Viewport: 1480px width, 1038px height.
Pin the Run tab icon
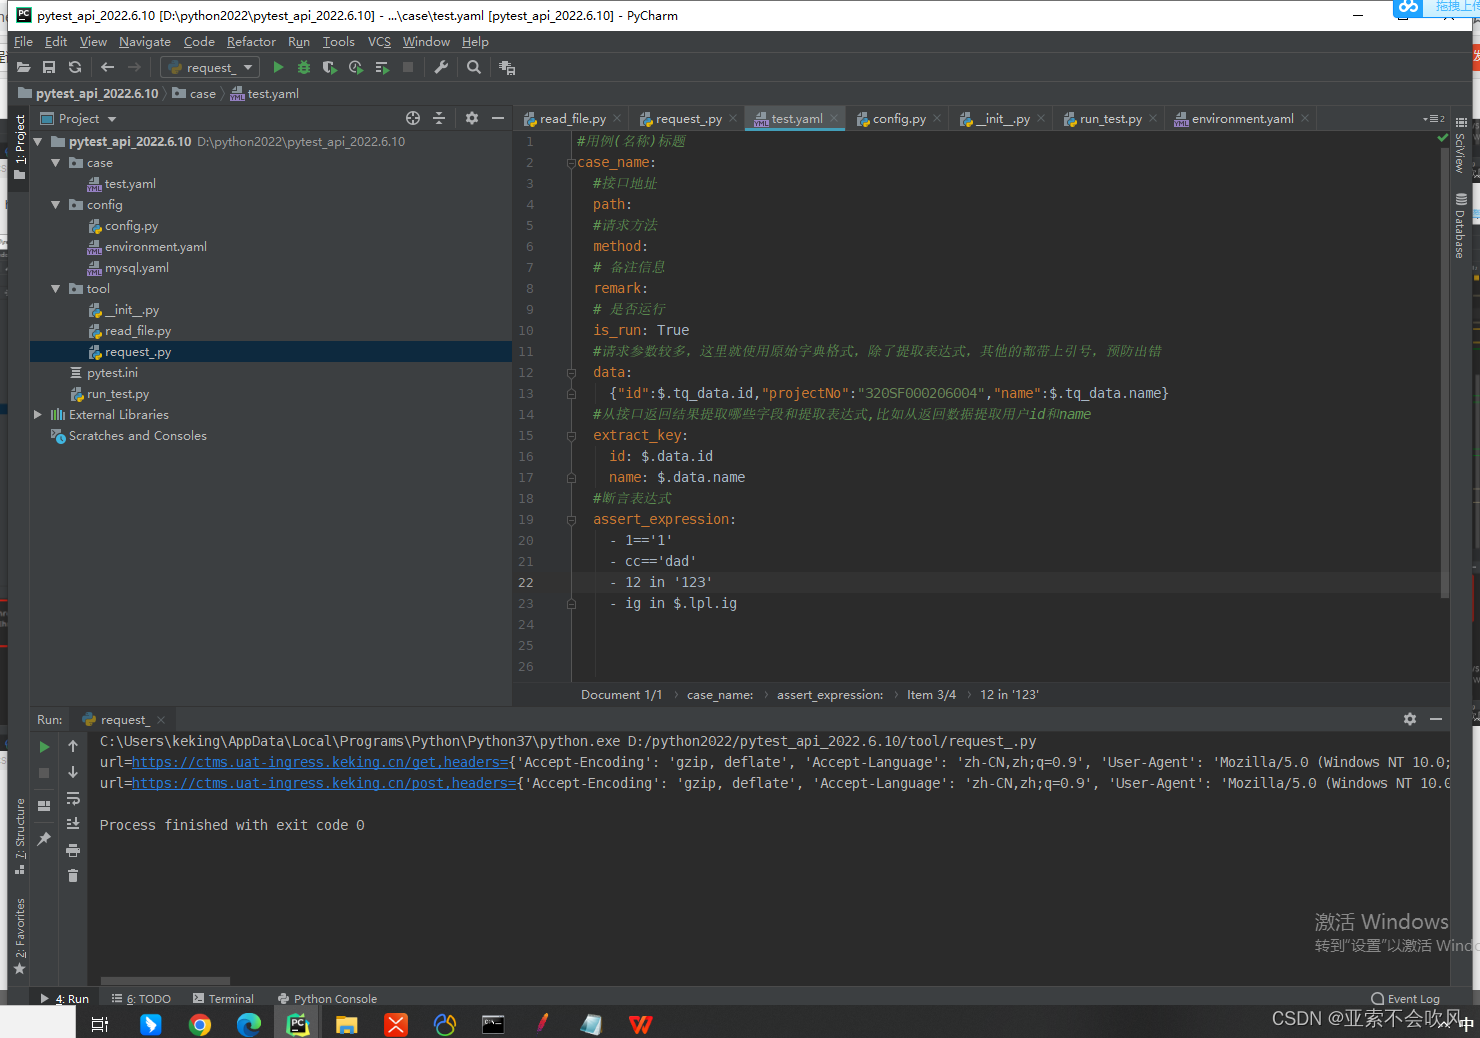click(44, 839)
